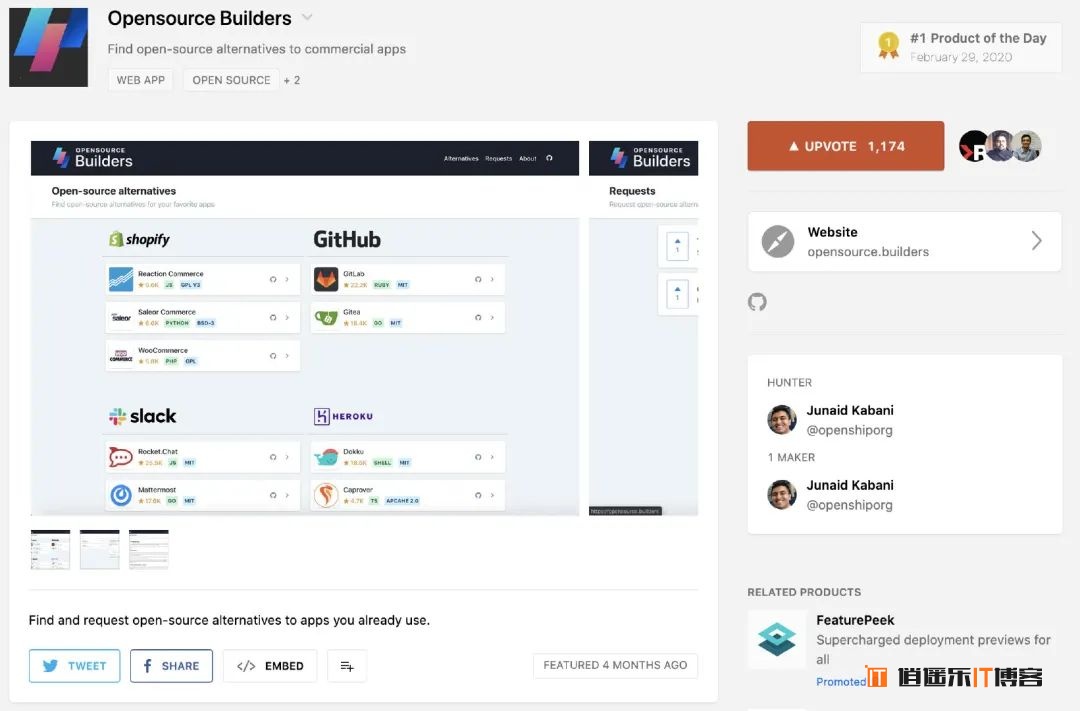Click the Opensource Builders logo in screenshot header
Image resolution: width=1080 pixels, height=711 pixels.
pyautogui.click(x=92, y=158)
